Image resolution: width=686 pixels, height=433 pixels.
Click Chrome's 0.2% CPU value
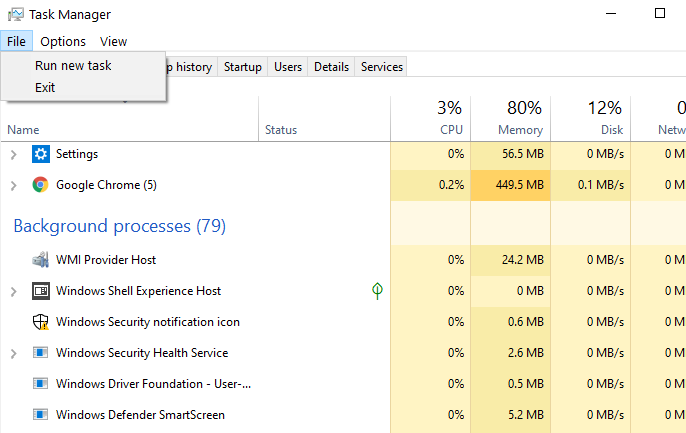[451, 185]
